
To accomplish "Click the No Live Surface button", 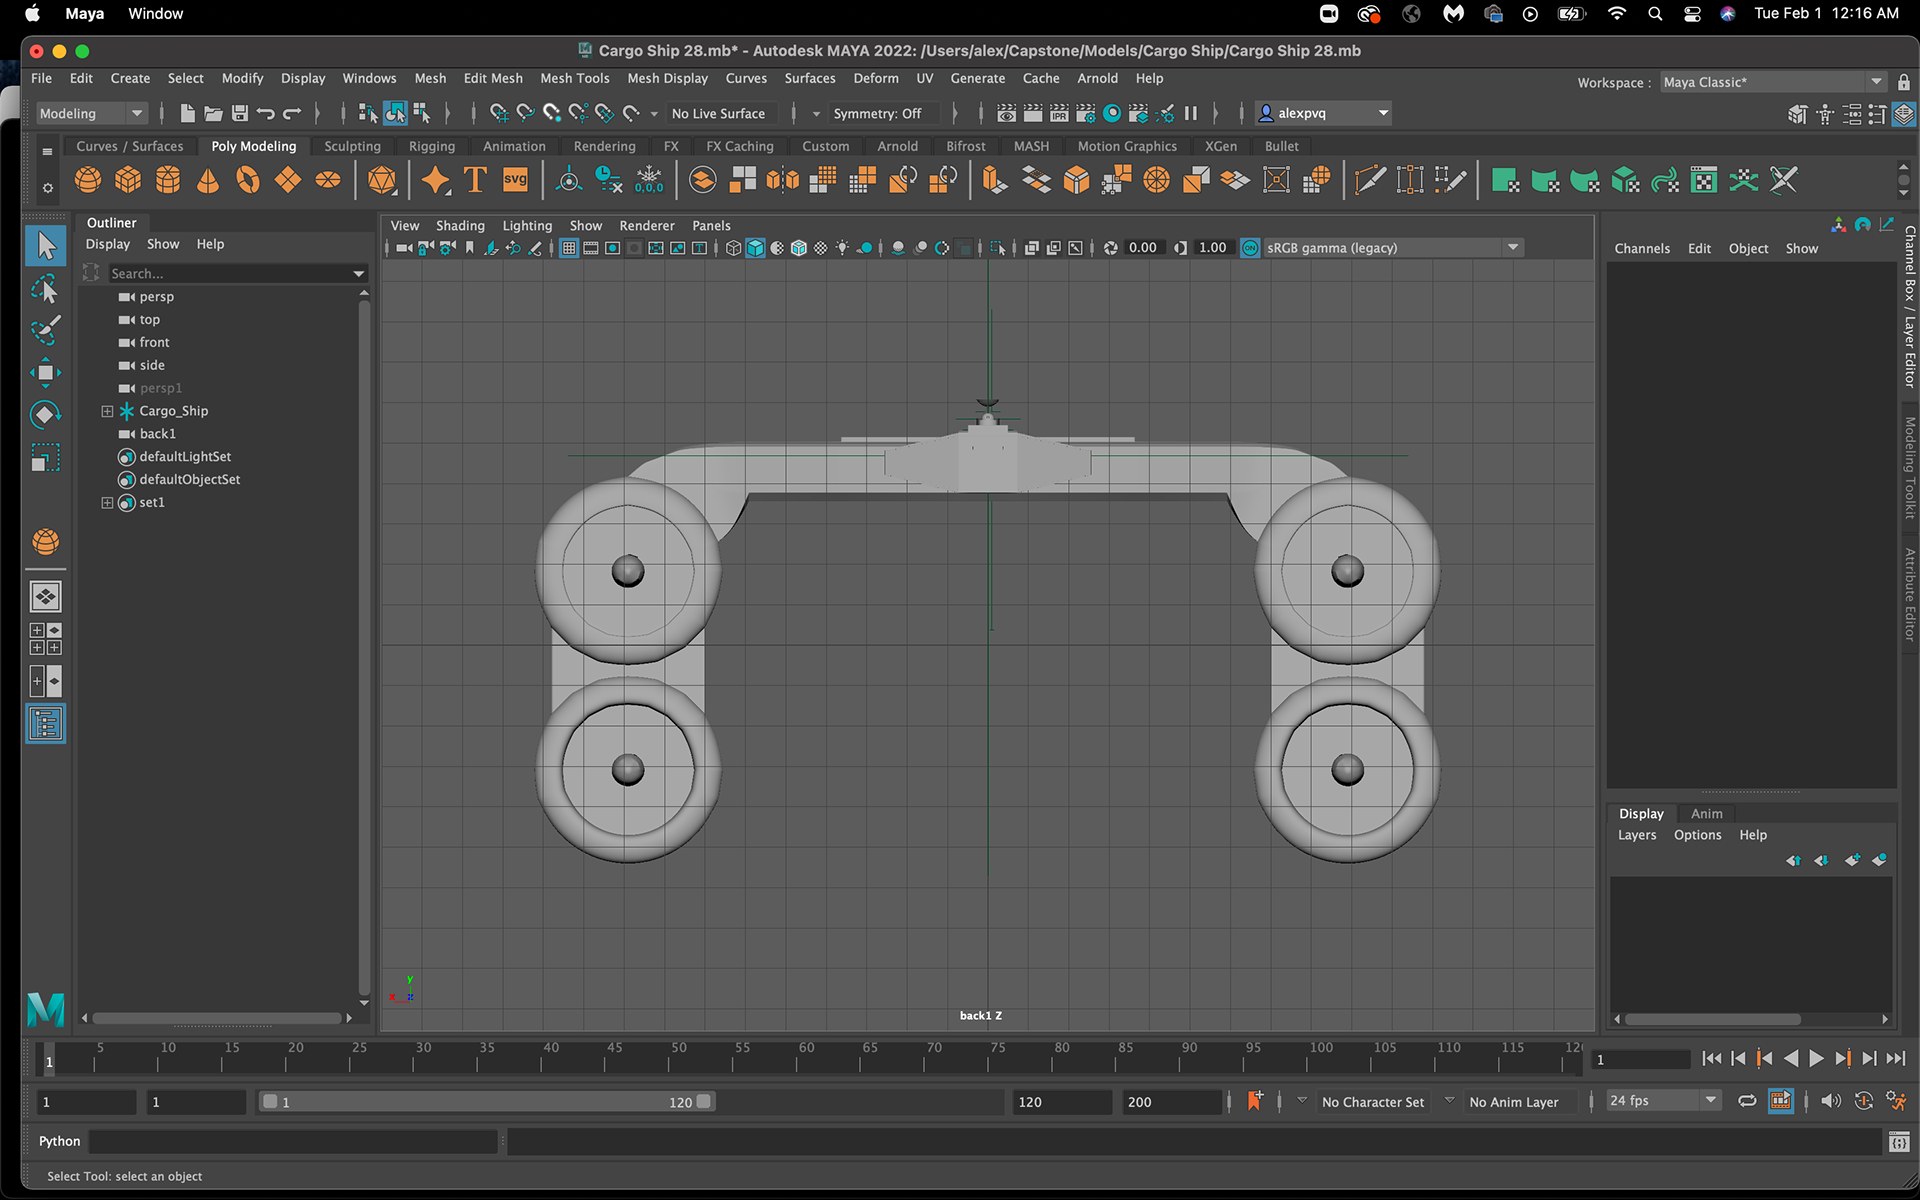I will click(x=718, y=113).
